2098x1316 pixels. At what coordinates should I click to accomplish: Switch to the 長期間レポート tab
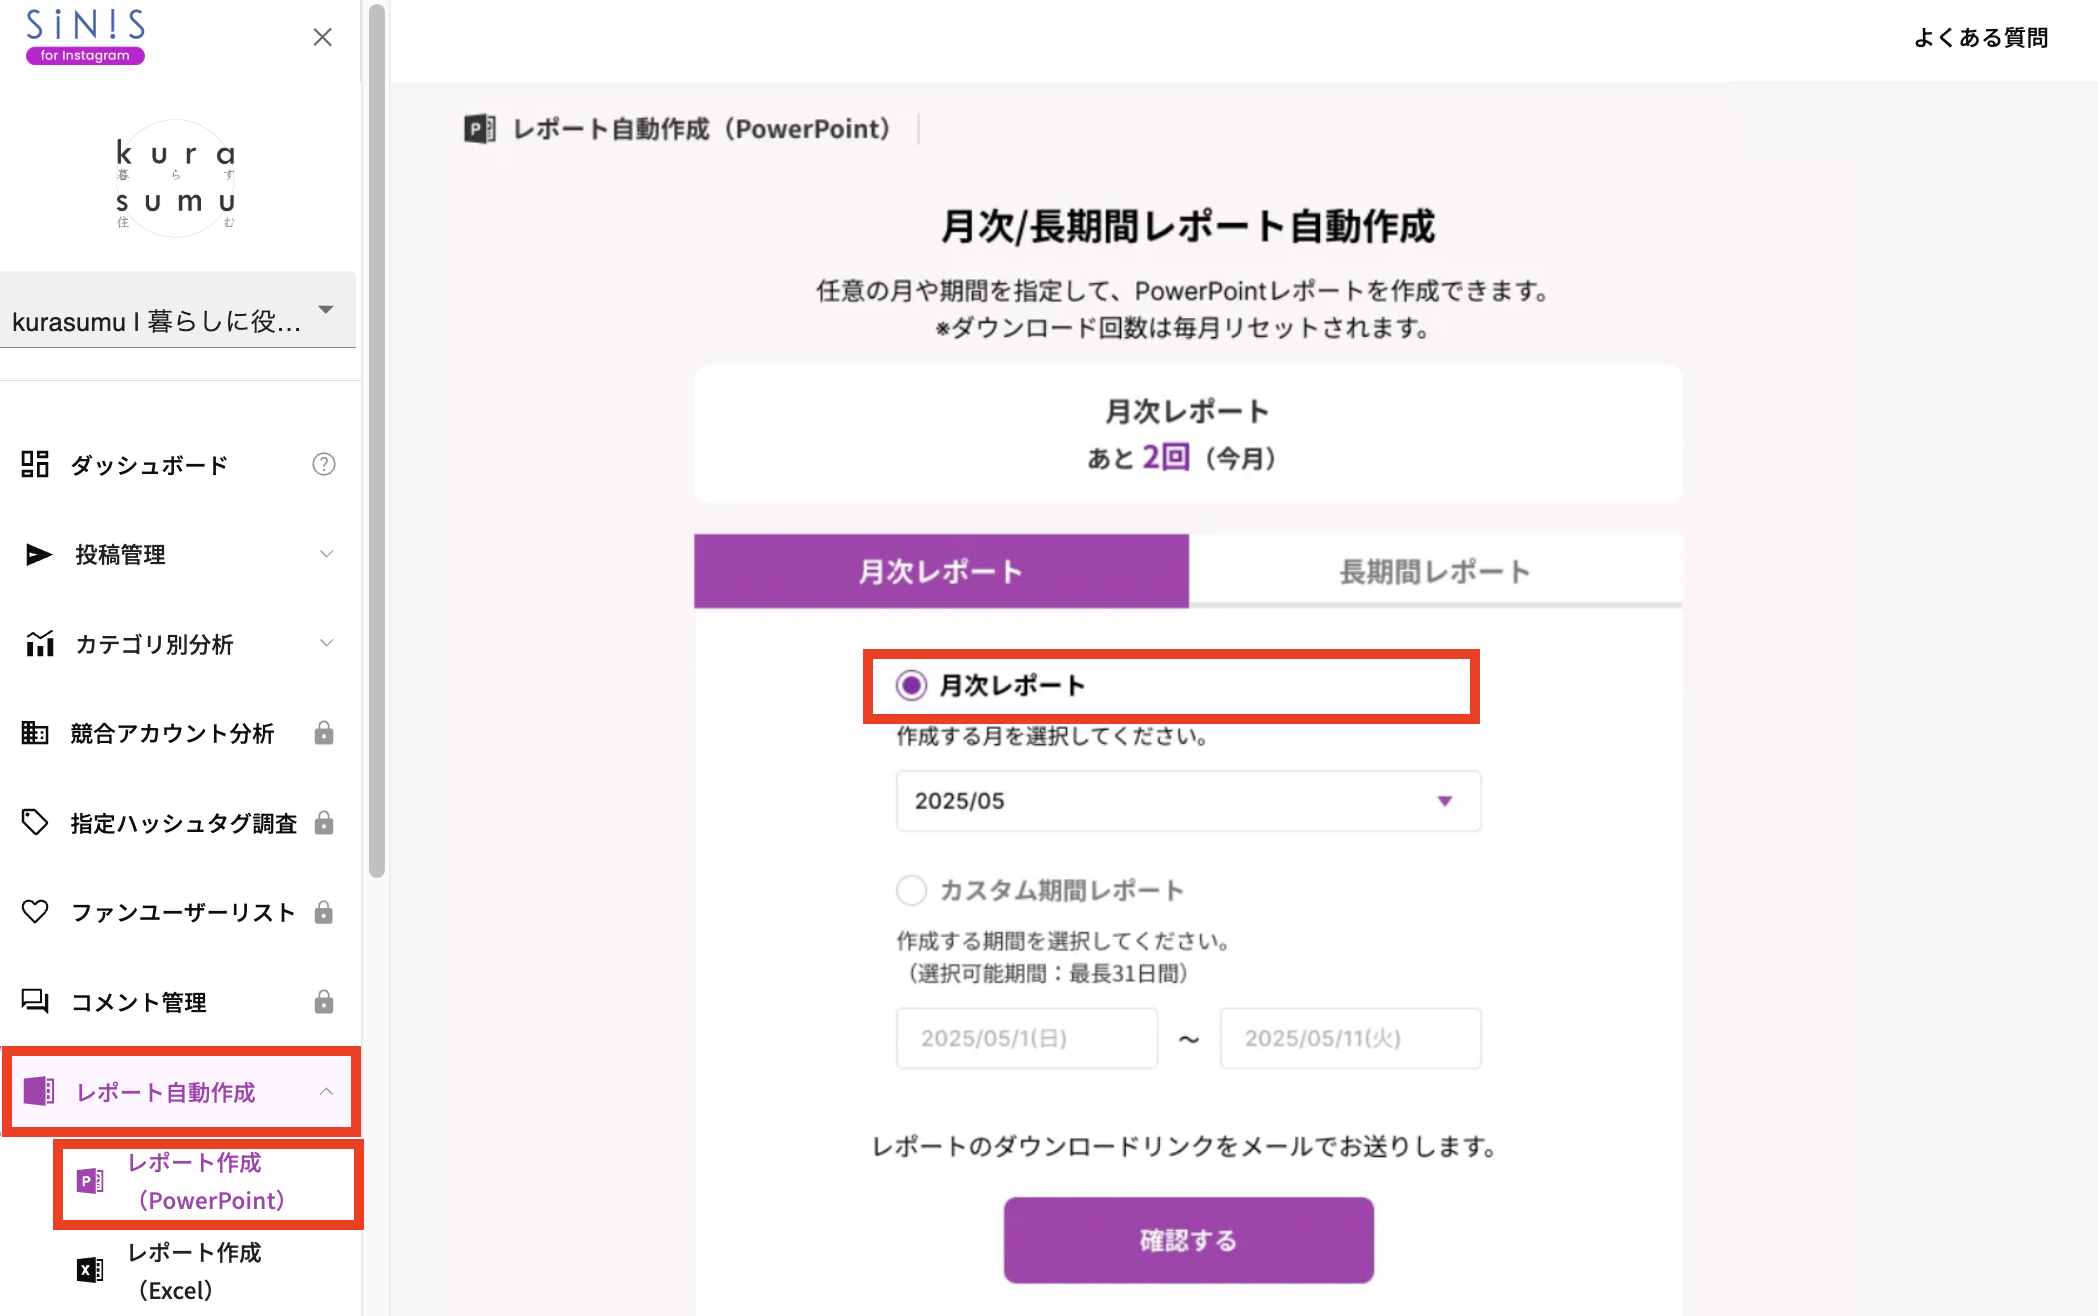pyautogui.click(x=1434, y=571)
